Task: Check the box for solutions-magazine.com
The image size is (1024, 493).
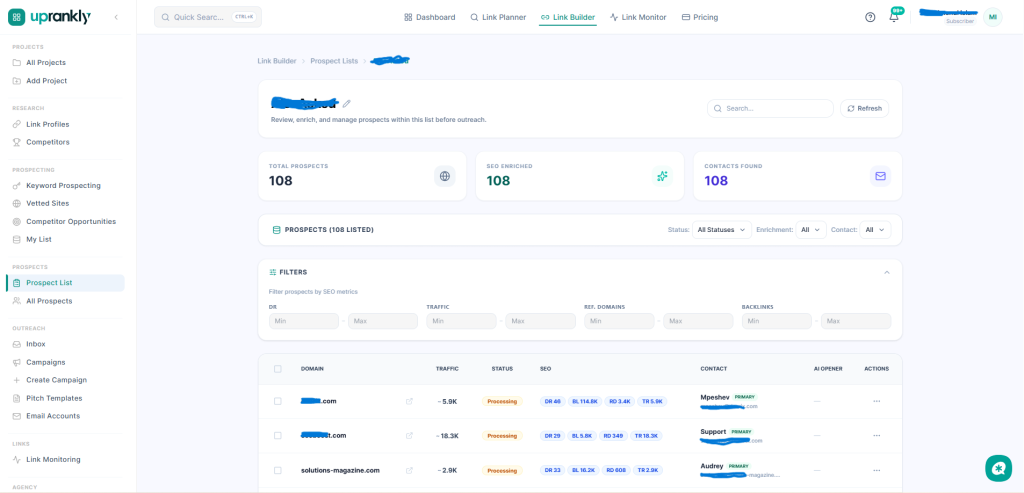Action: click(278, 470)
